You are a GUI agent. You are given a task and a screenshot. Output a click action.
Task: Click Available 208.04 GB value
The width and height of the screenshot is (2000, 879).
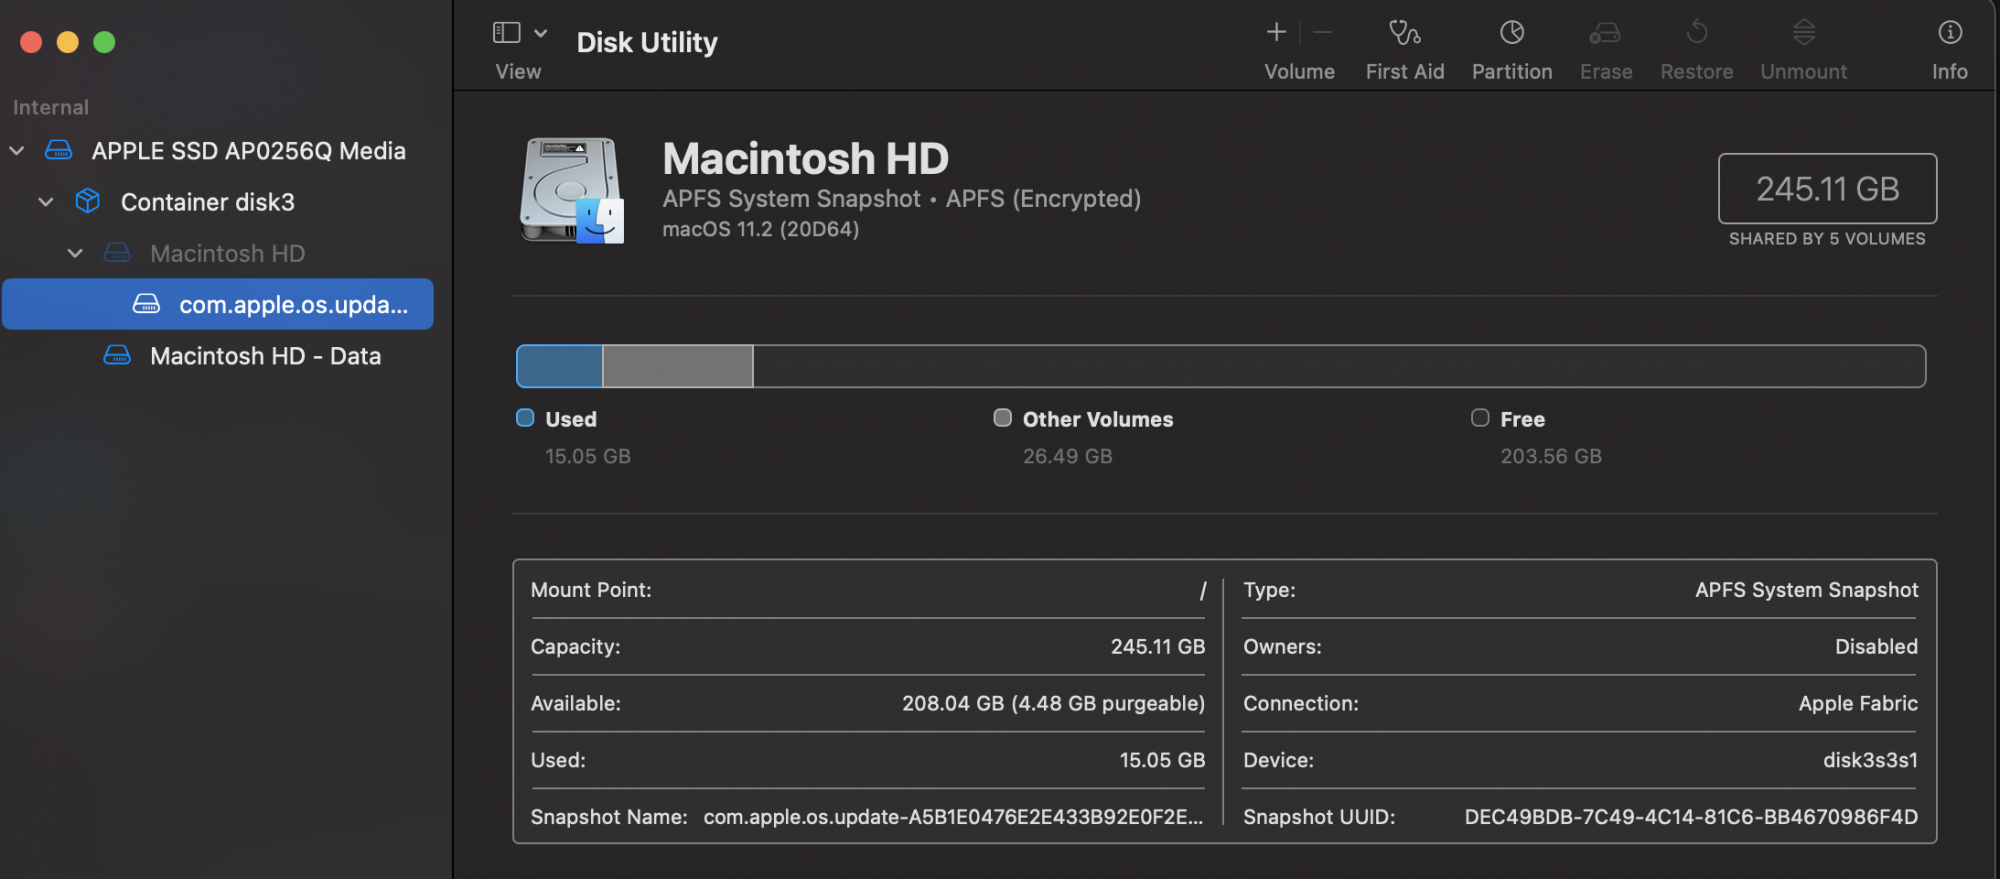1053,704
